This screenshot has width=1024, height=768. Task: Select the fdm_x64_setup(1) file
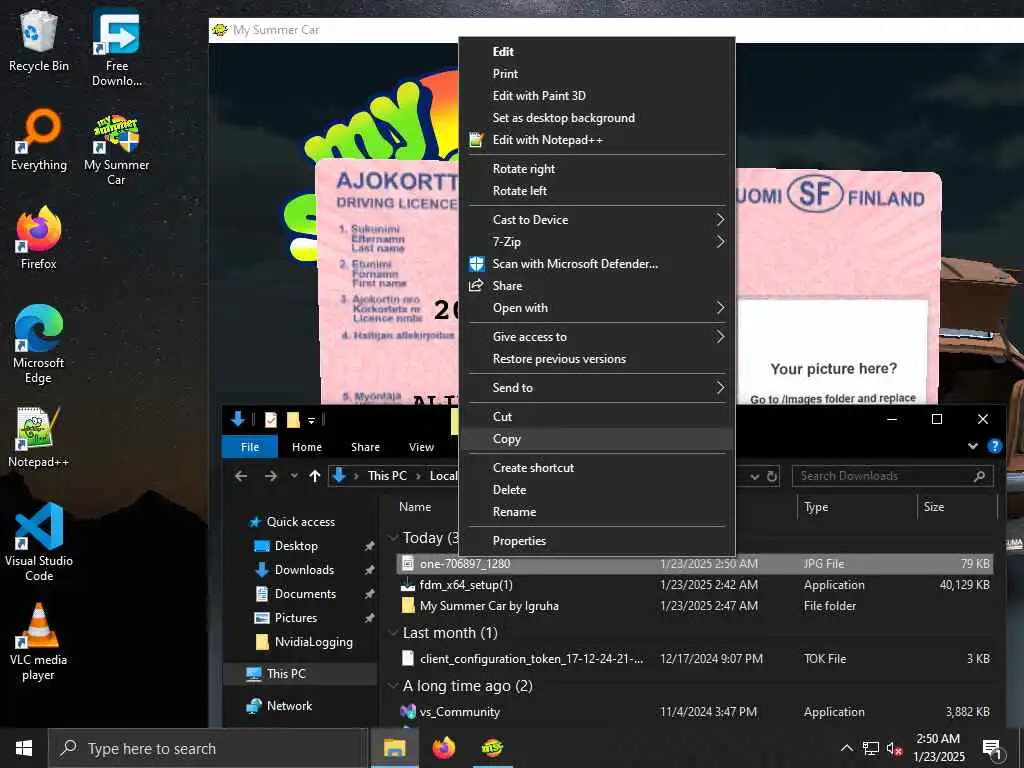[x=696, y=585]
